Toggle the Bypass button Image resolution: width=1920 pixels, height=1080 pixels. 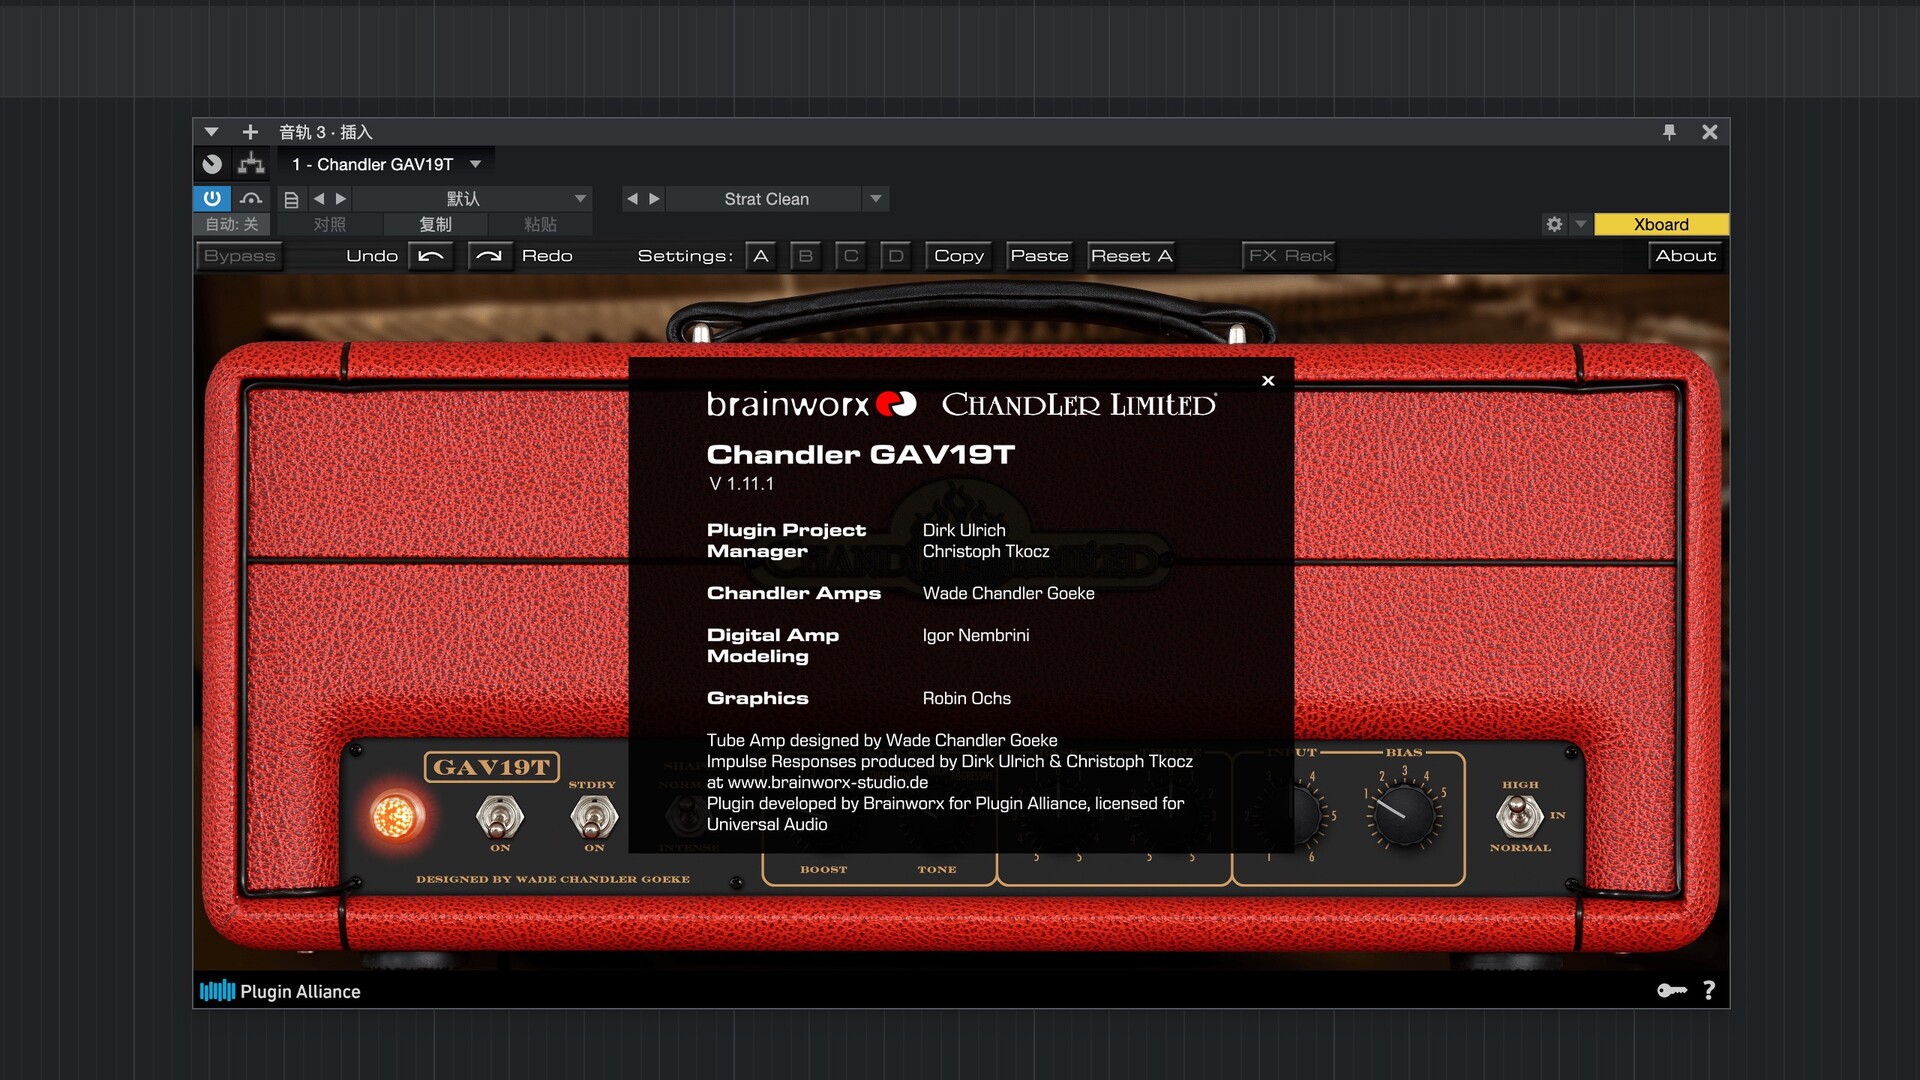239,256
